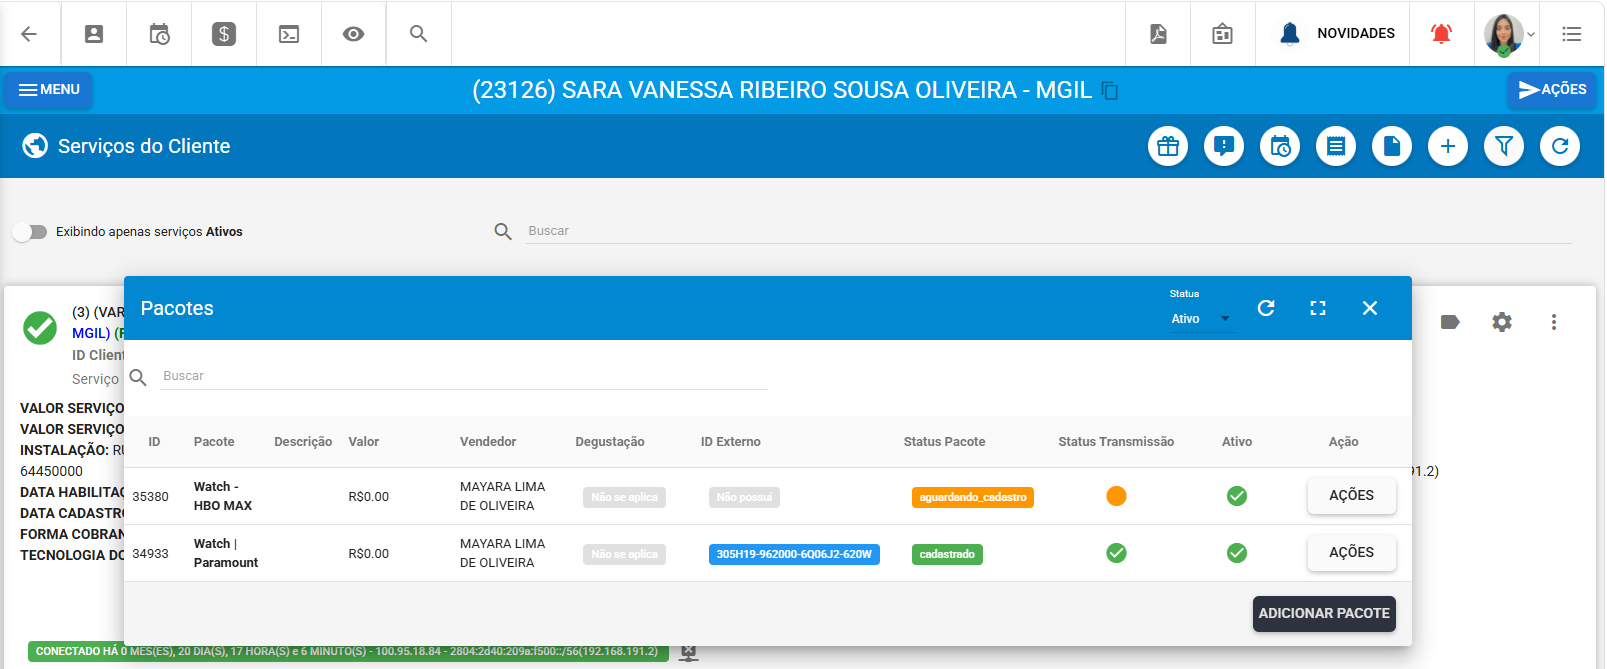The height and width of the screenshot is (669, 1607).
Task: Click the 'Watch | Paramount' package name
Action: tap(226, 553)
